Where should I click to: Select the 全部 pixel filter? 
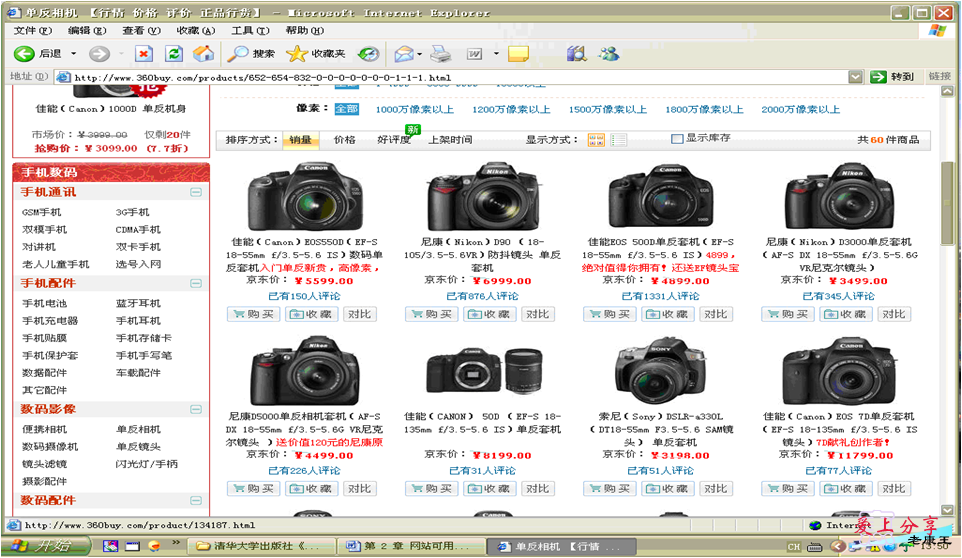(x=347, y=109)
